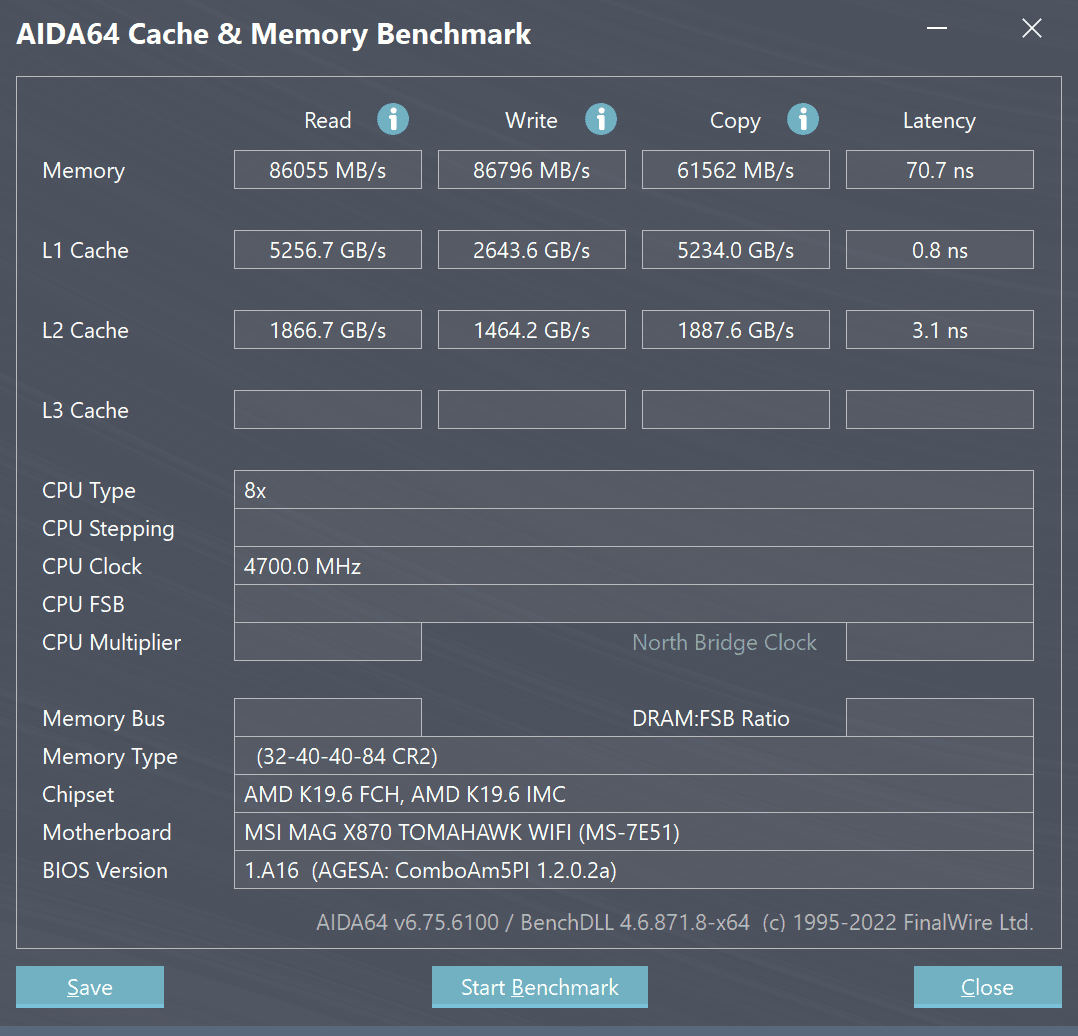Click L1 Cache latency 0.8 ns
The height and width of the screenshot is (1036, 1078).
click(940, 250)
